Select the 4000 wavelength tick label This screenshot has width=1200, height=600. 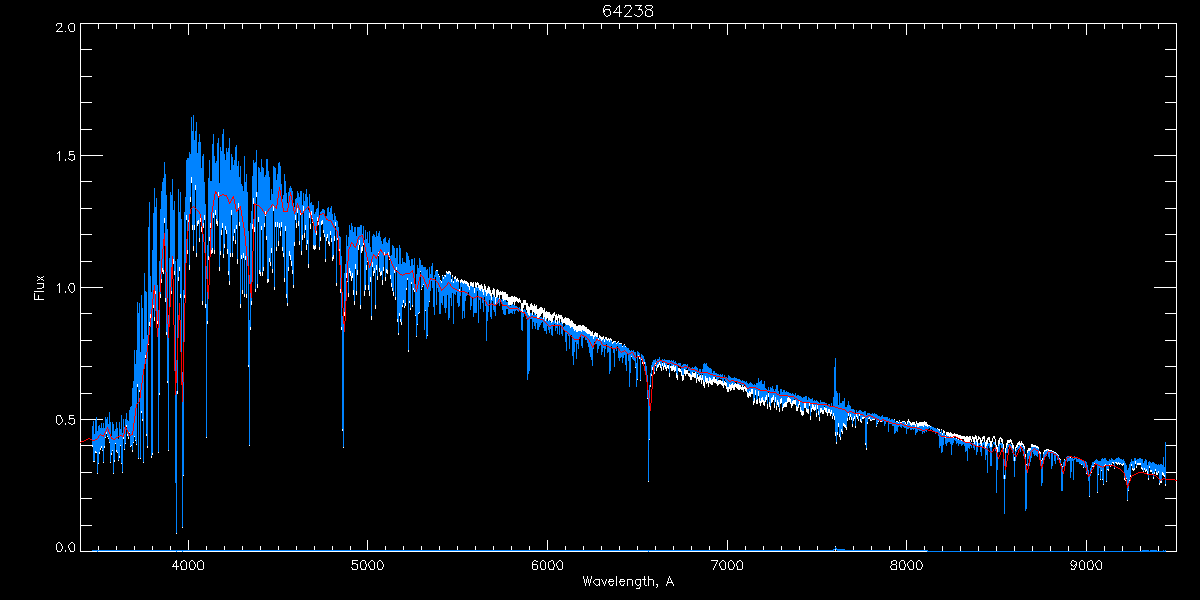pos(188,563)
